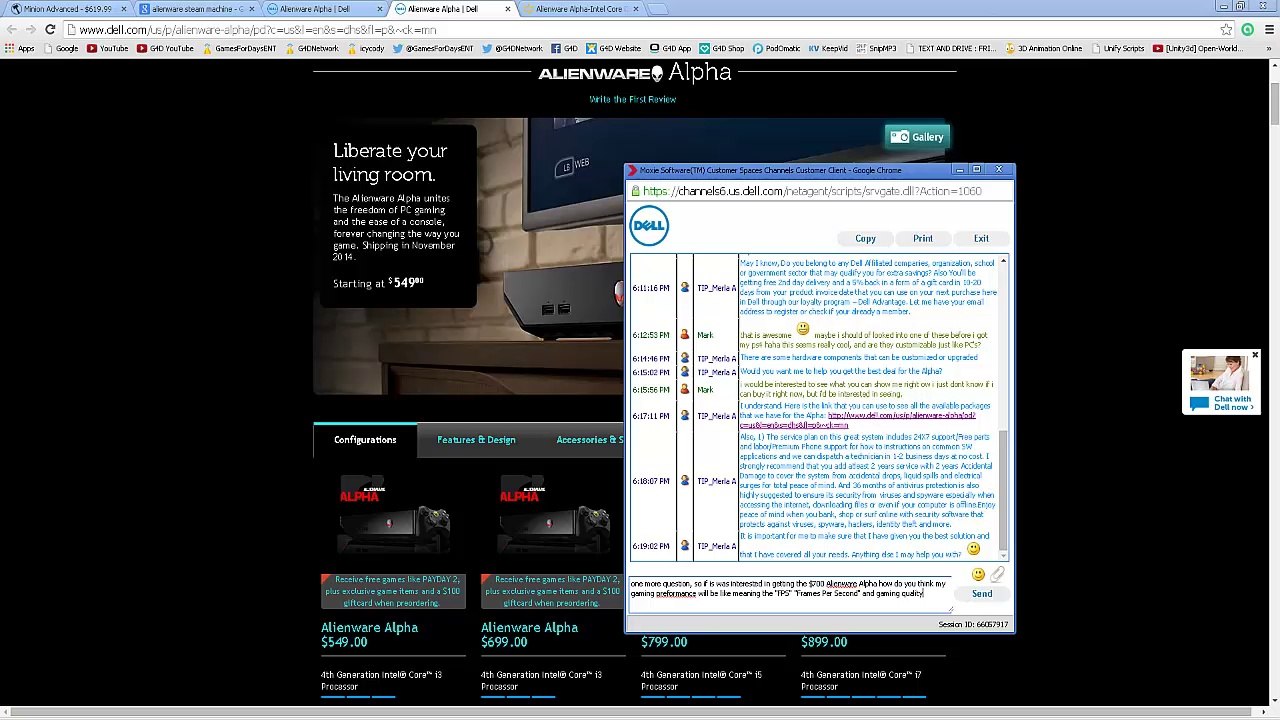Open the G4D YouTube bookmark
This screenshot has width=1280, height=720.
coord(165,48)
